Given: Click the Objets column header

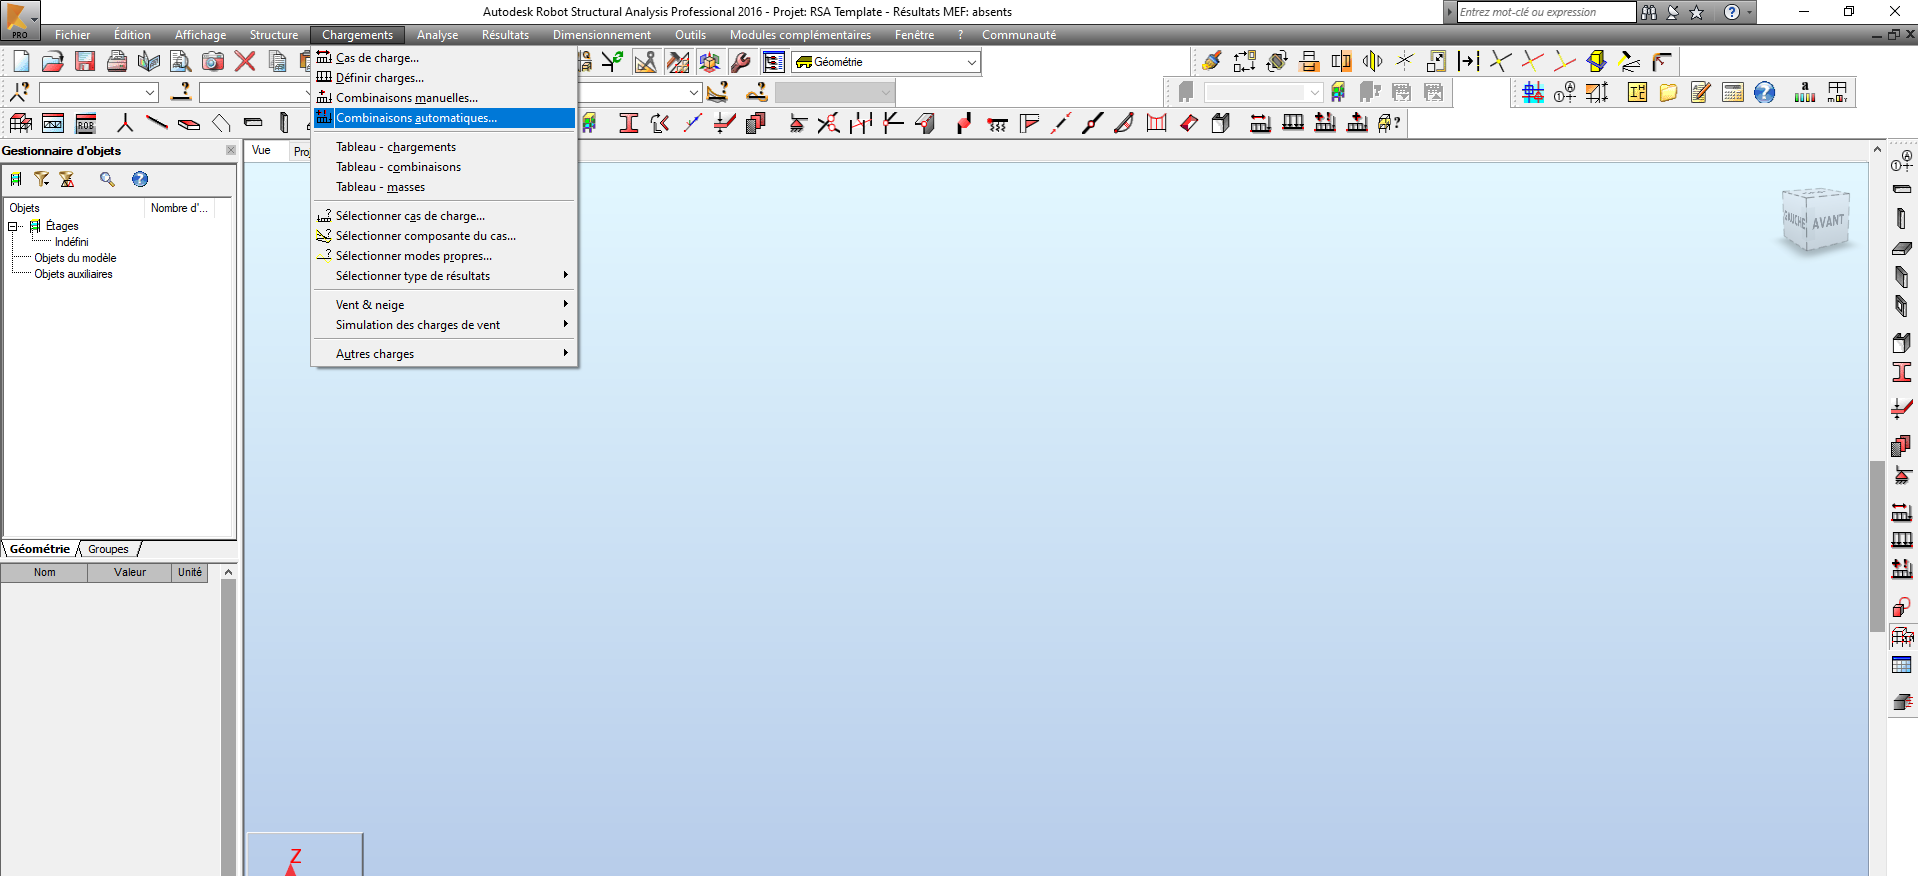Looking at the screenshot, I should coord(76,208).
